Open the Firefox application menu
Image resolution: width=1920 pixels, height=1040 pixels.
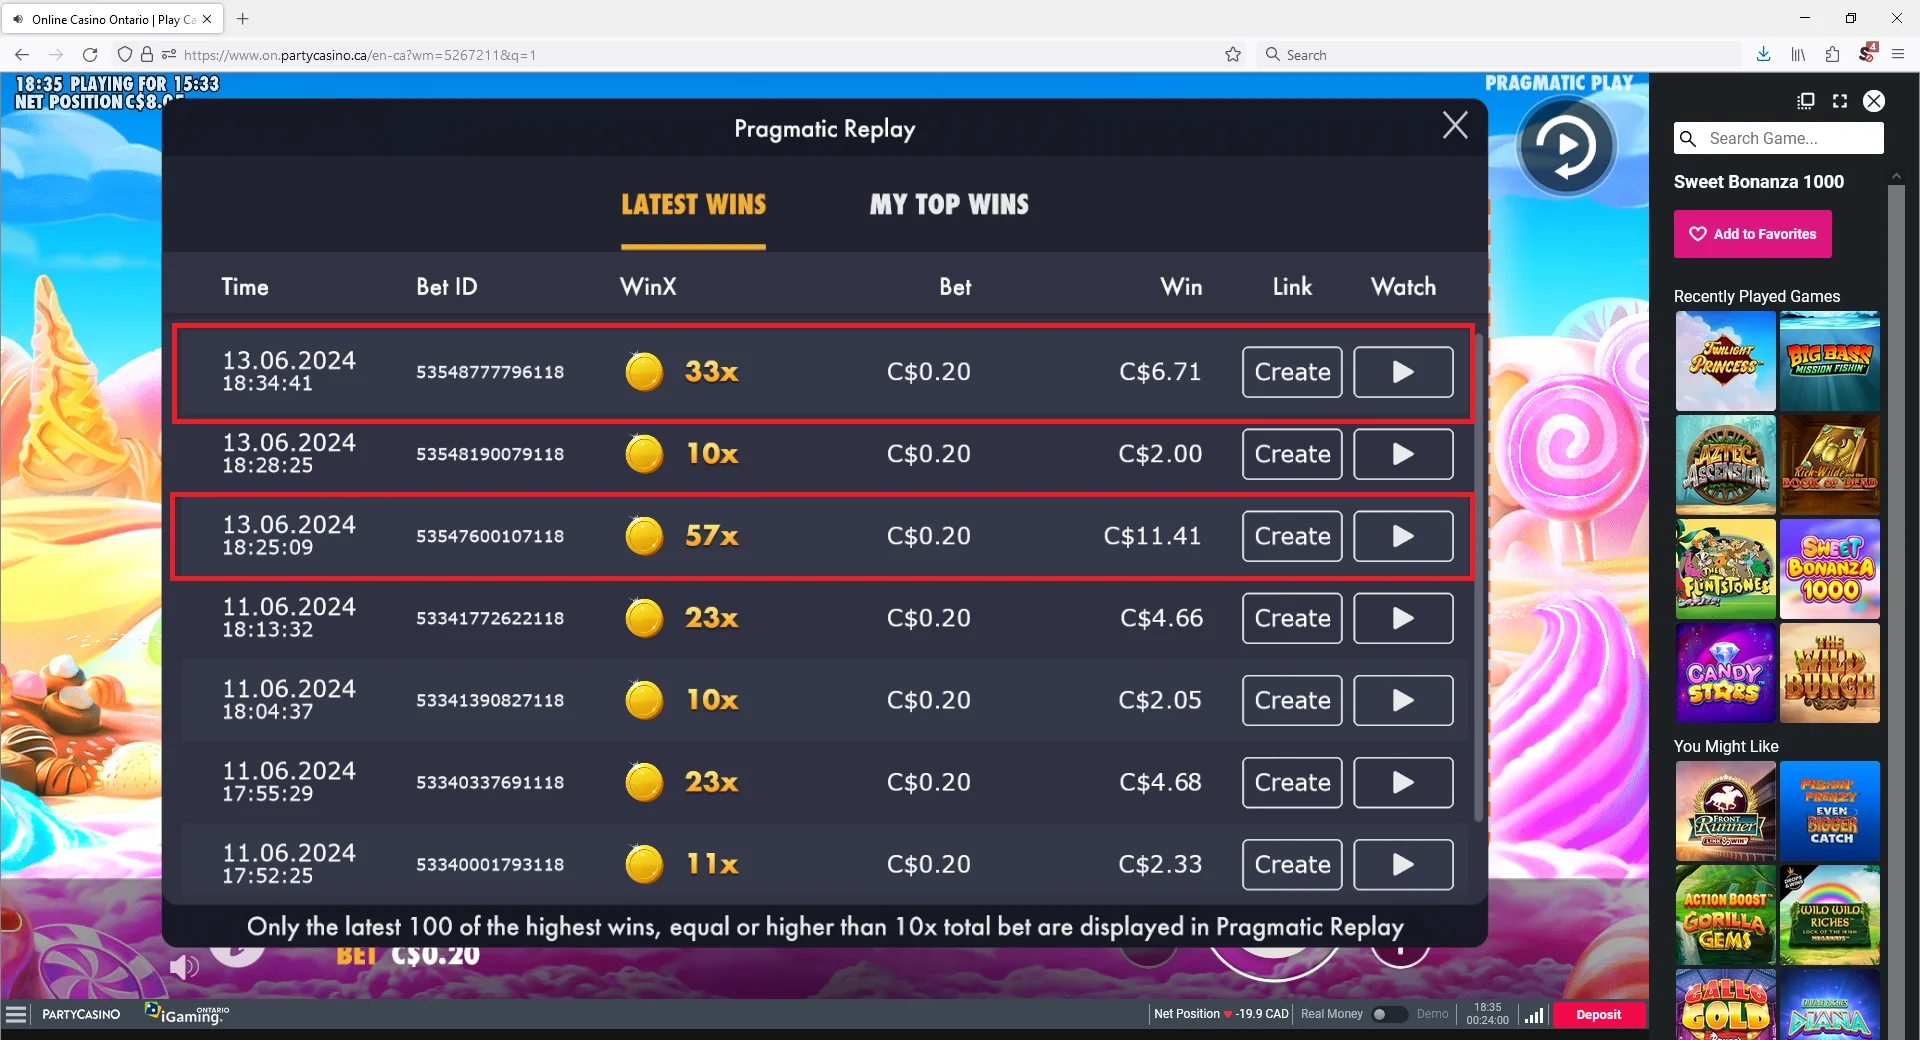point(1898,55)
